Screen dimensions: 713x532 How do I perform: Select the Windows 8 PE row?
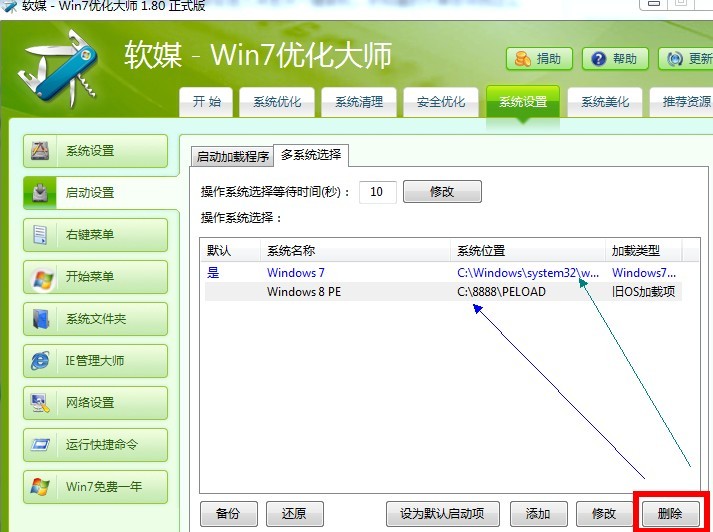(443, 291)
